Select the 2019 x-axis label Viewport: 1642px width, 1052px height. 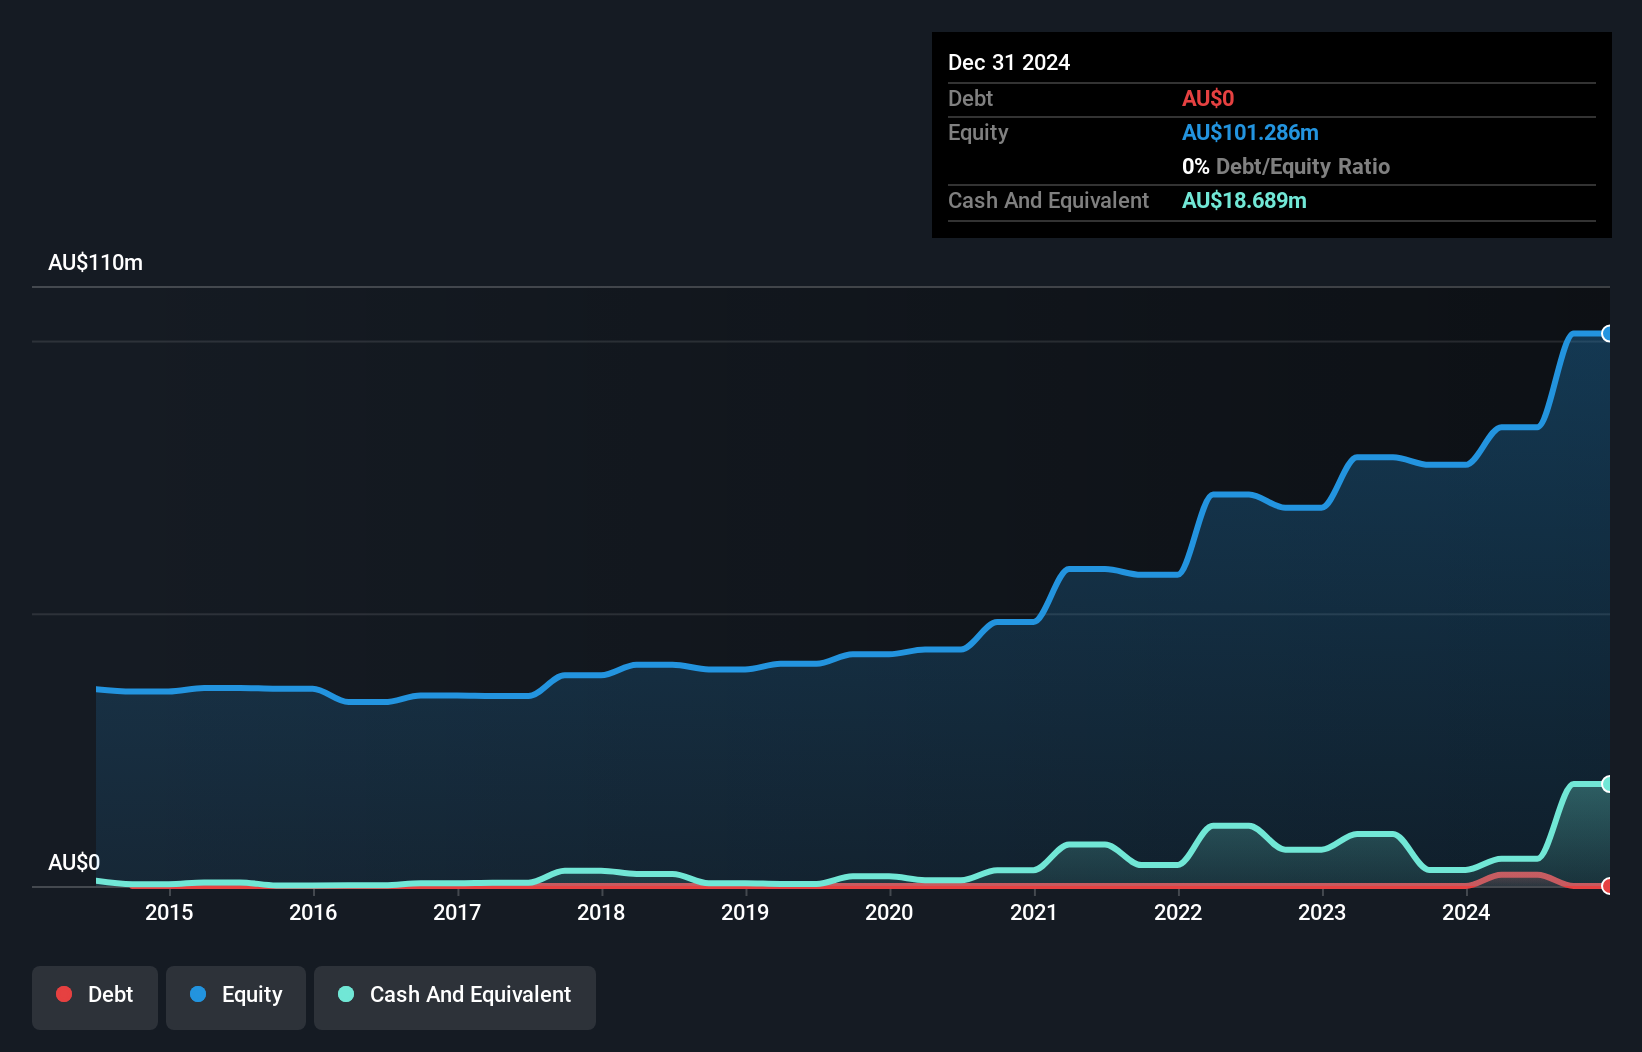(x=745, y=912)
